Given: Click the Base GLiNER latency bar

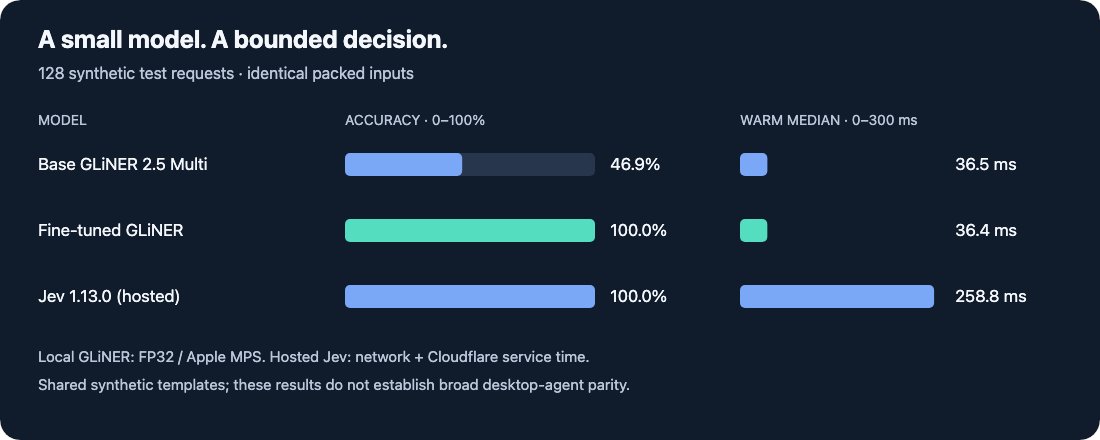Looking at the screenshot, I should tap(753, 164).
